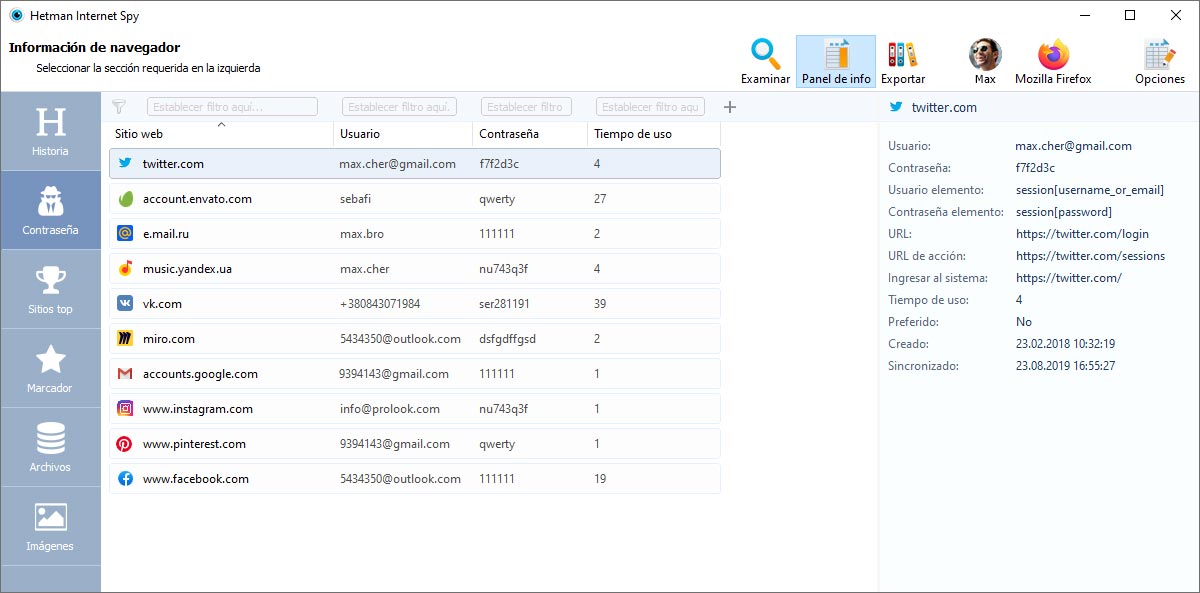Select the www.instagram.com entry
This screenshot has width=1200, height=593.
[x=415, y=409]
